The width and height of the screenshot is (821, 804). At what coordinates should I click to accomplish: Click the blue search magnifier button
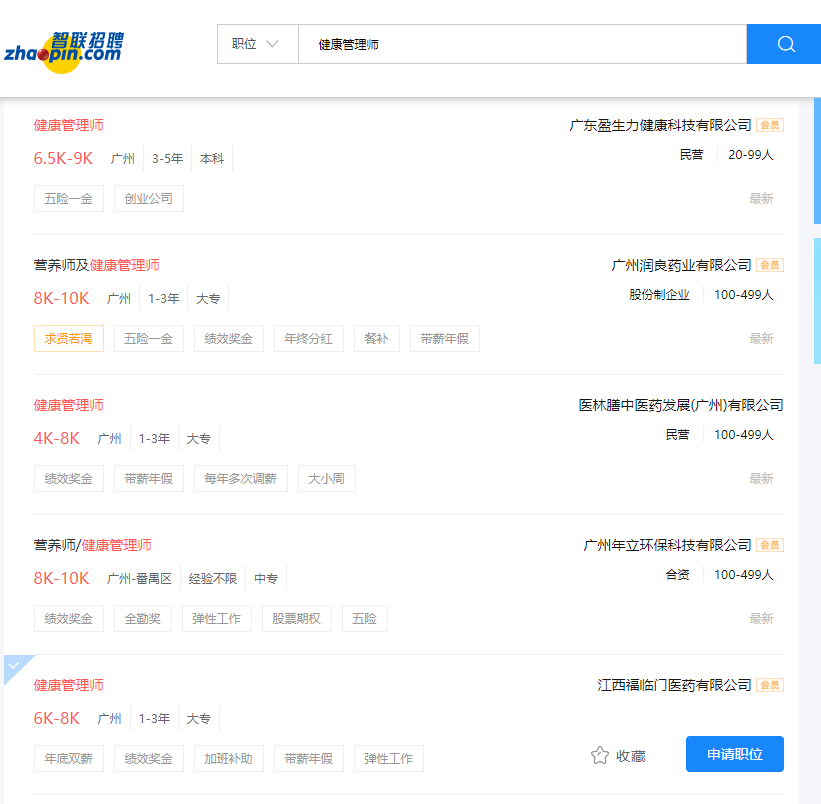(x=785, y=44)
